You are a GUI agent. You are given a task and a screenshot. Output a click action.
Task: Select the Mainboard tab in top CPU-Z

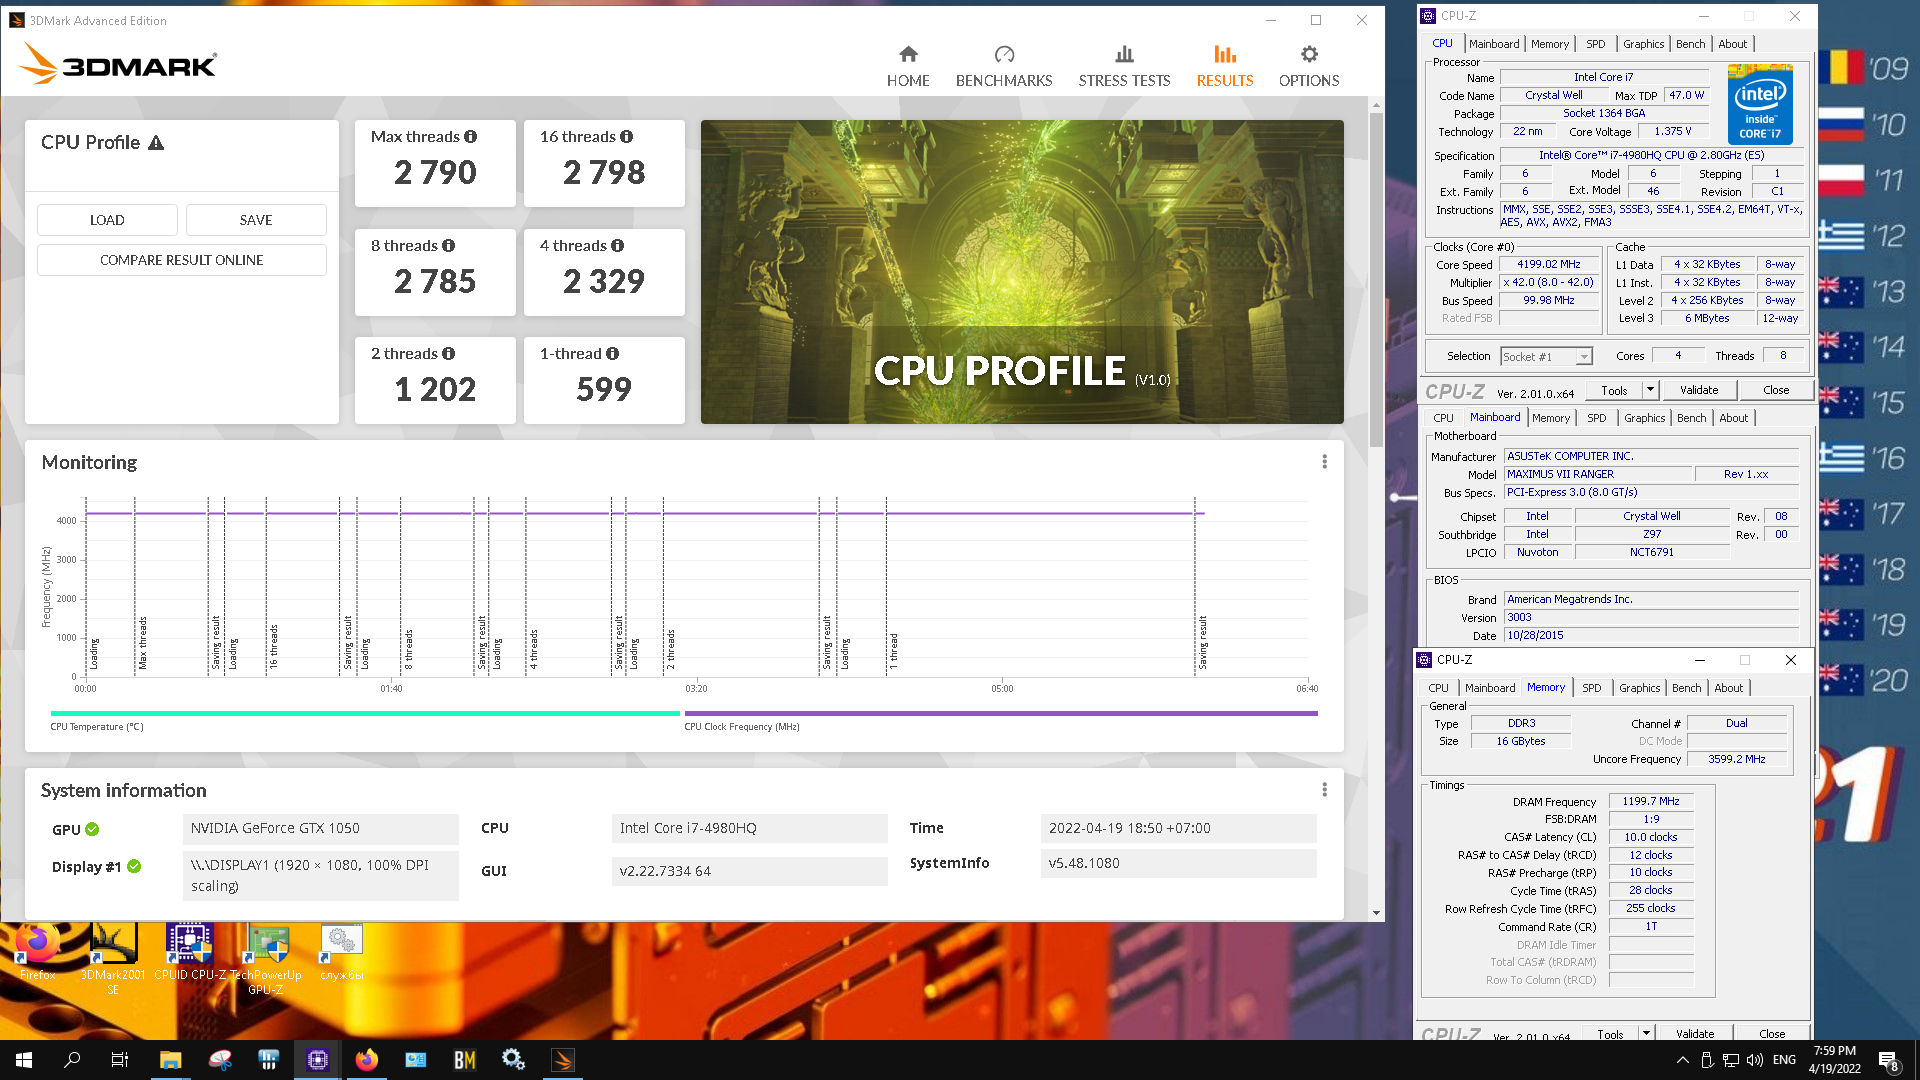pos(1494,44)
